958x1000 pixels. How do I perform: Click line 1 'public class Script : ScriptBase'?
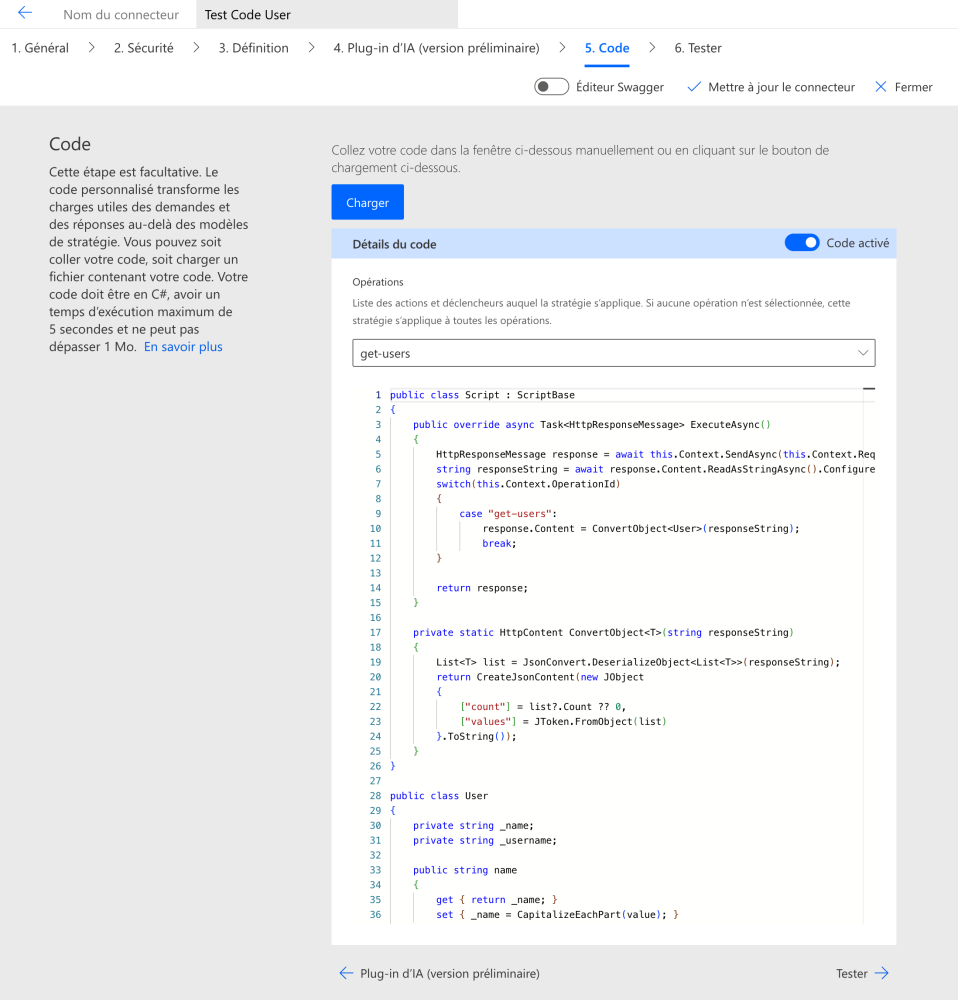(482, 395)
